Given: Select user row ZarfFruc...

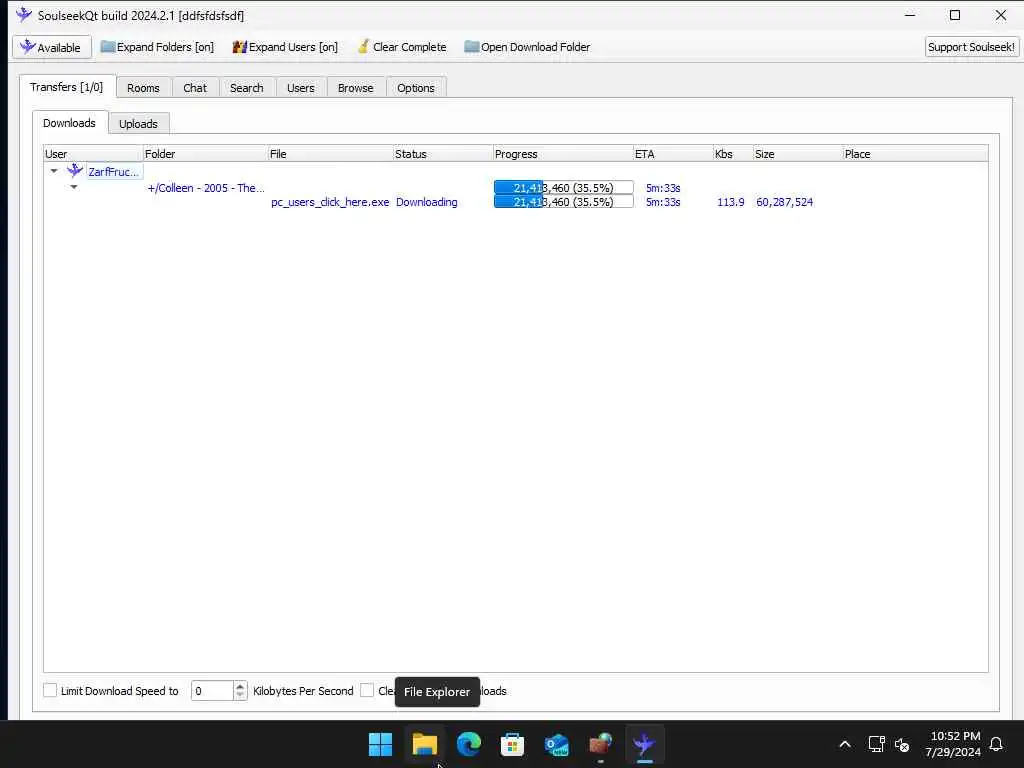Looking at the screenshot, I should click(114, 172).
